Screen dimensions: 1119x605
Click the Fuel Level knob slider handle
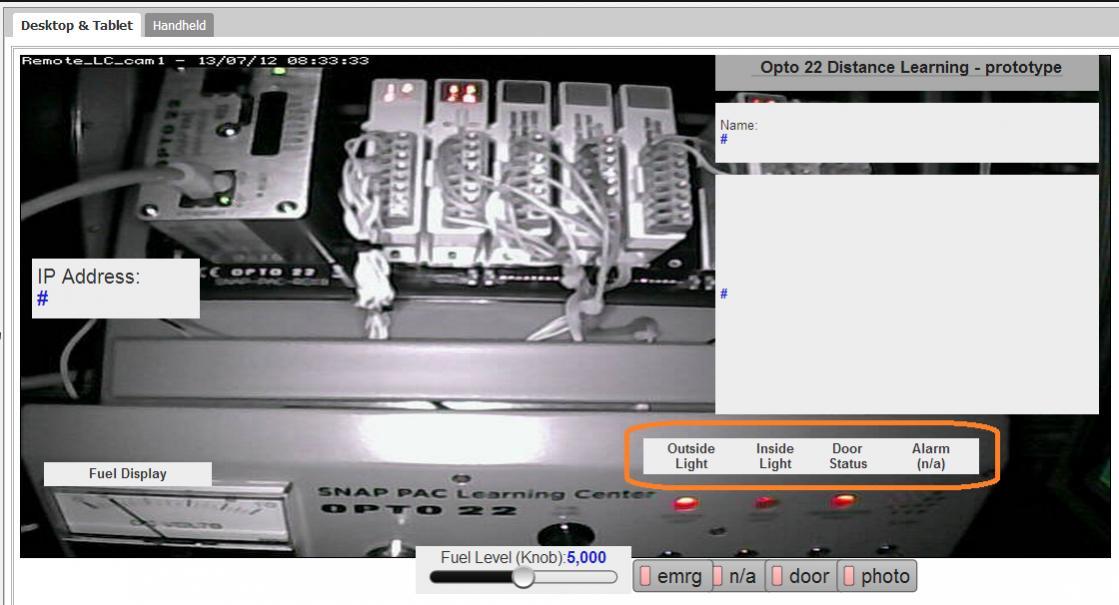tap(523, 577)
